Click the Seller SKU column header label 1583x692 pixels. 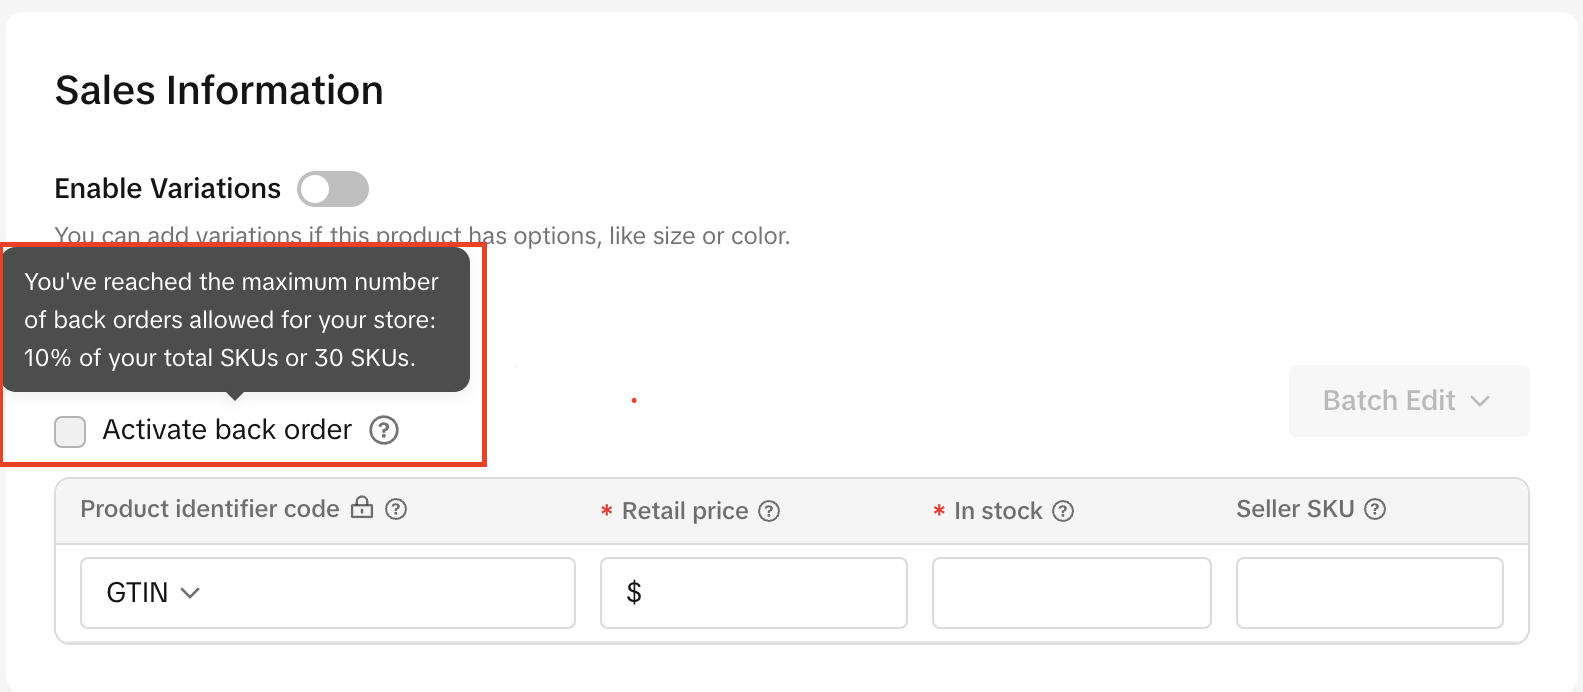coord(1294,509)
